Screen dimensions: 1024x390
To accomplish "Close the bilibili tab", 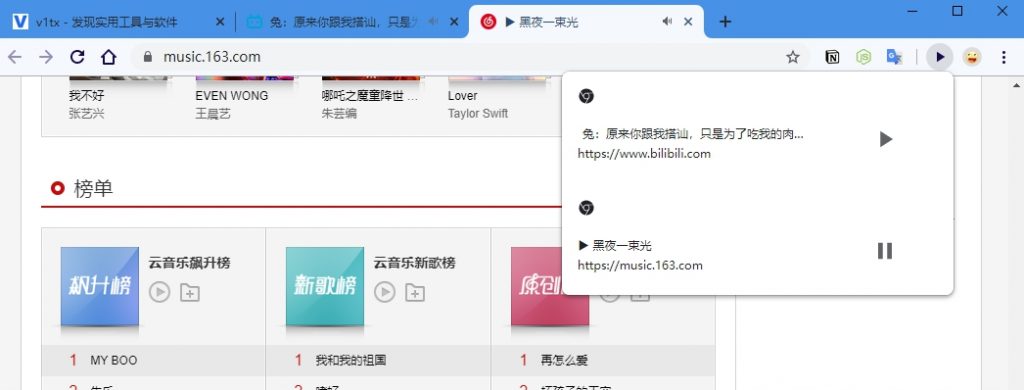I will [455, 22].
